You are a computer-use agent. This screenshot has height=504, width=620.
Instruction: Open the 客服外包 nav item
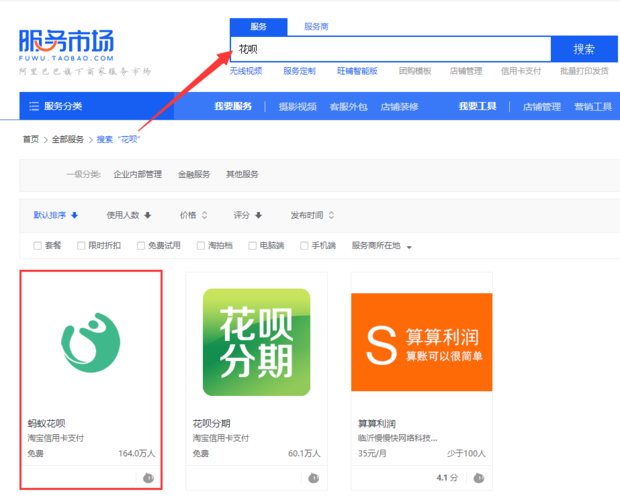point(349,106)
